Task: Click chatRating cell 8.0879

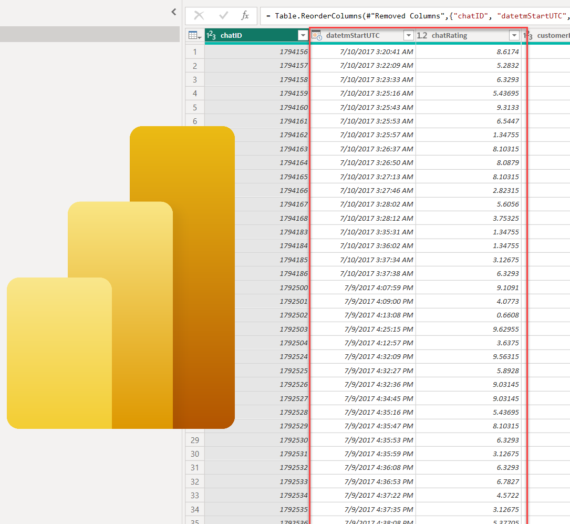Action: tap(468, 163)
